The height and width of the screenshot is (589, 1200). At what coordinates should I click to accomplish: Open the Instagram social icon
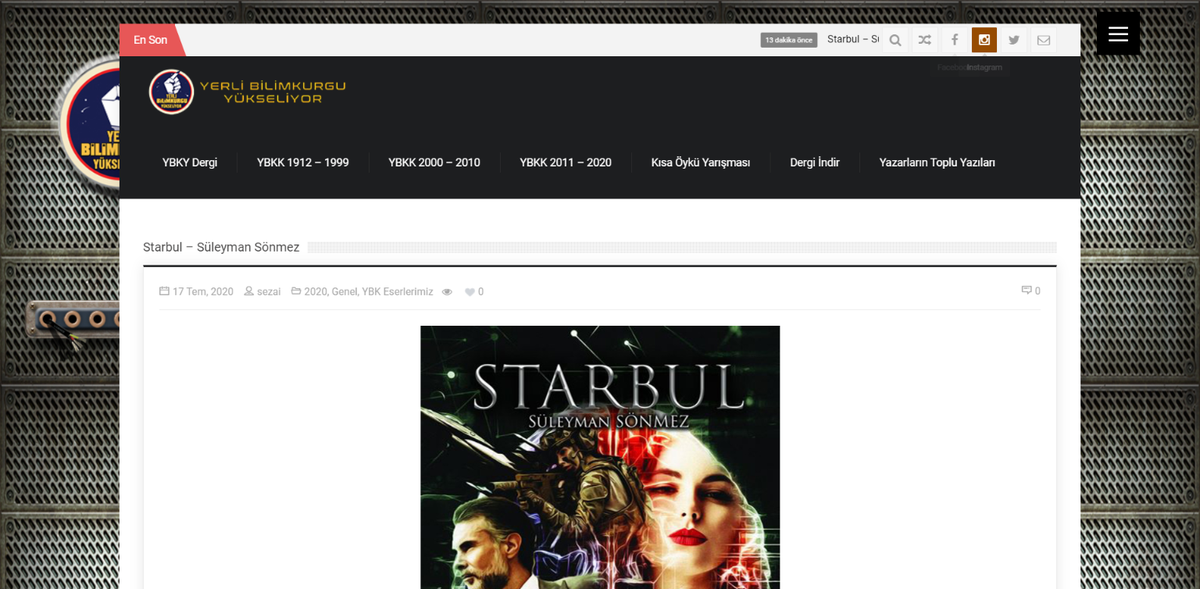(984, 40)
